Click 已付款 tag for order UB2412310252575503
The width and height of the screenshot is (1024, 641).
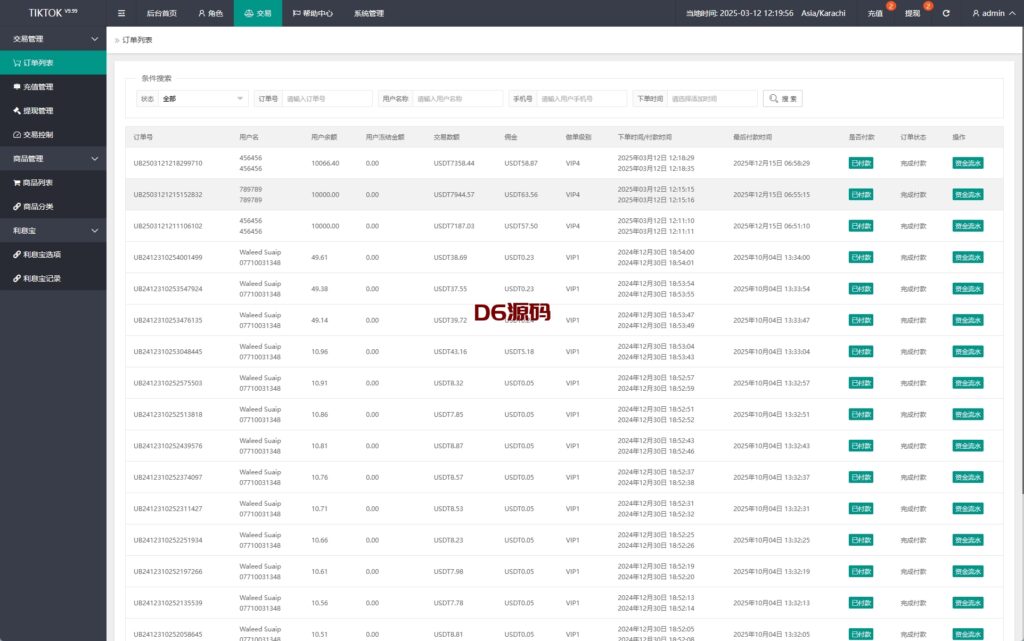point(861,383)
